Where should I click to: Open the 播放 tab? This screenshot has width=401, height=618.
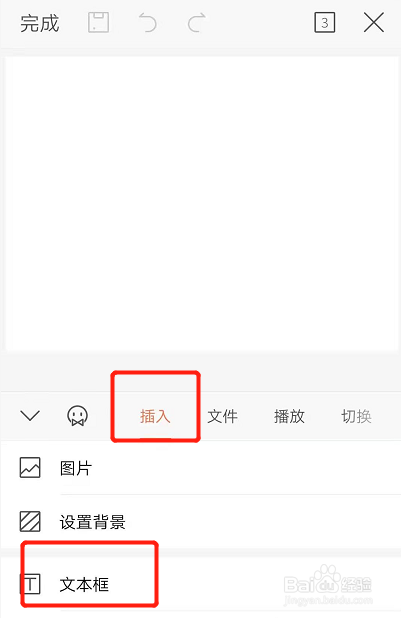point(289,416)
